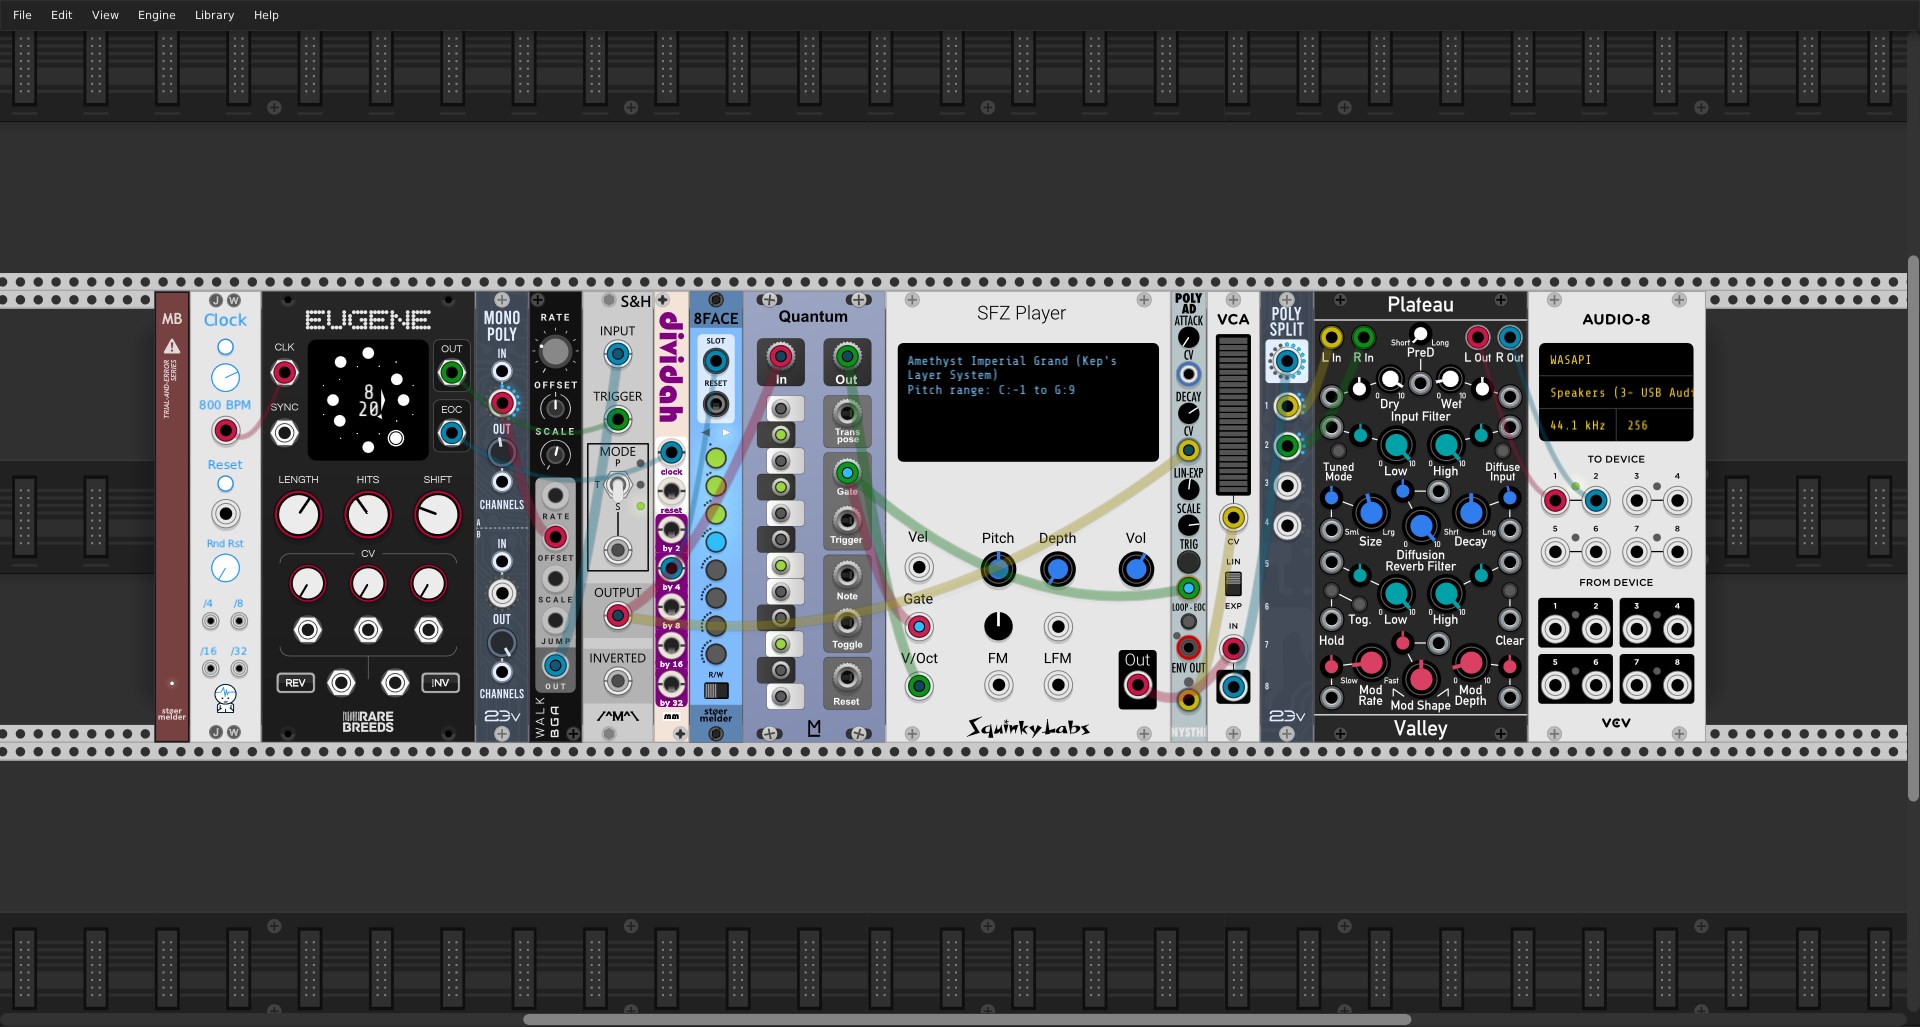Open the WASAPI driver dropdown on Audio-8
The height and width of the screenshot is (1027, 1920).
[1616, 360]
